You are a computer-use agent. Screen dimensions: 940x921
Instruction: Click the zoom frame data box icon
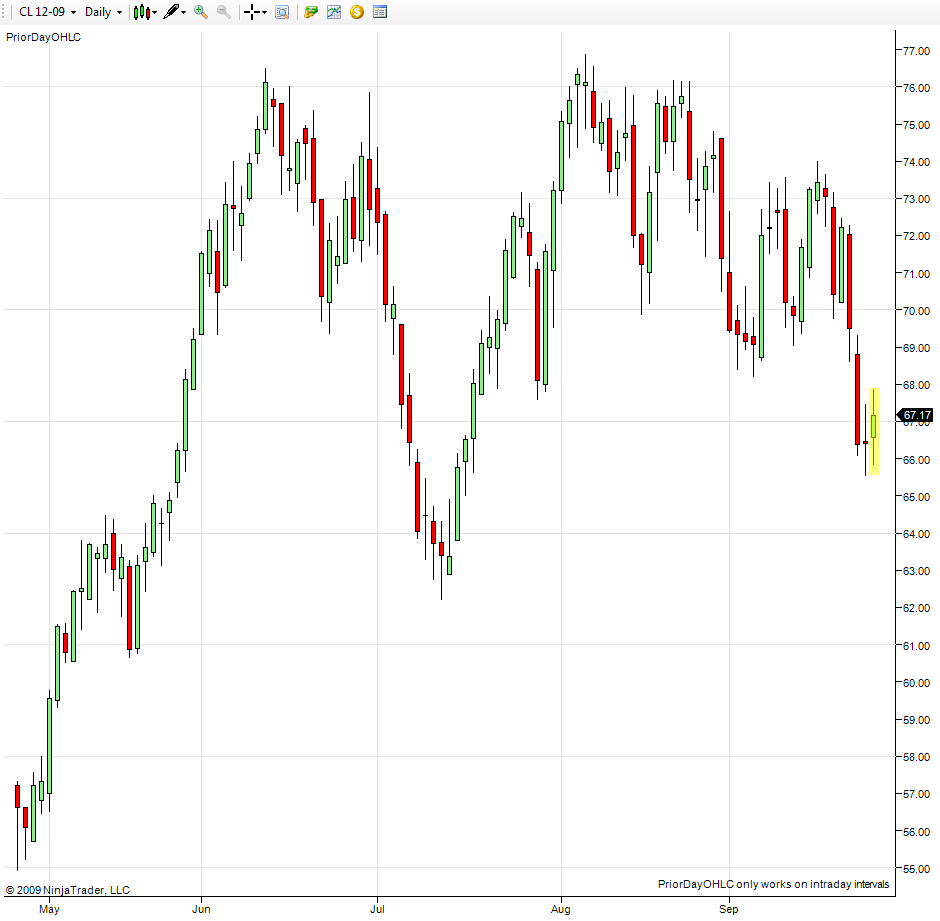(x=282, y=12)
